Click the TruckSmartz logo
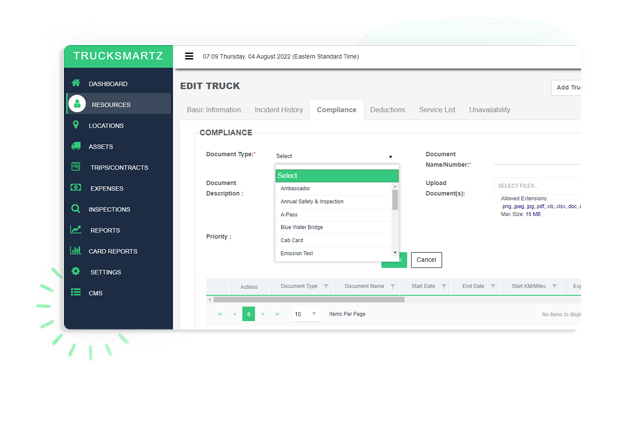630x434 pixels. (x=118, y=56)
